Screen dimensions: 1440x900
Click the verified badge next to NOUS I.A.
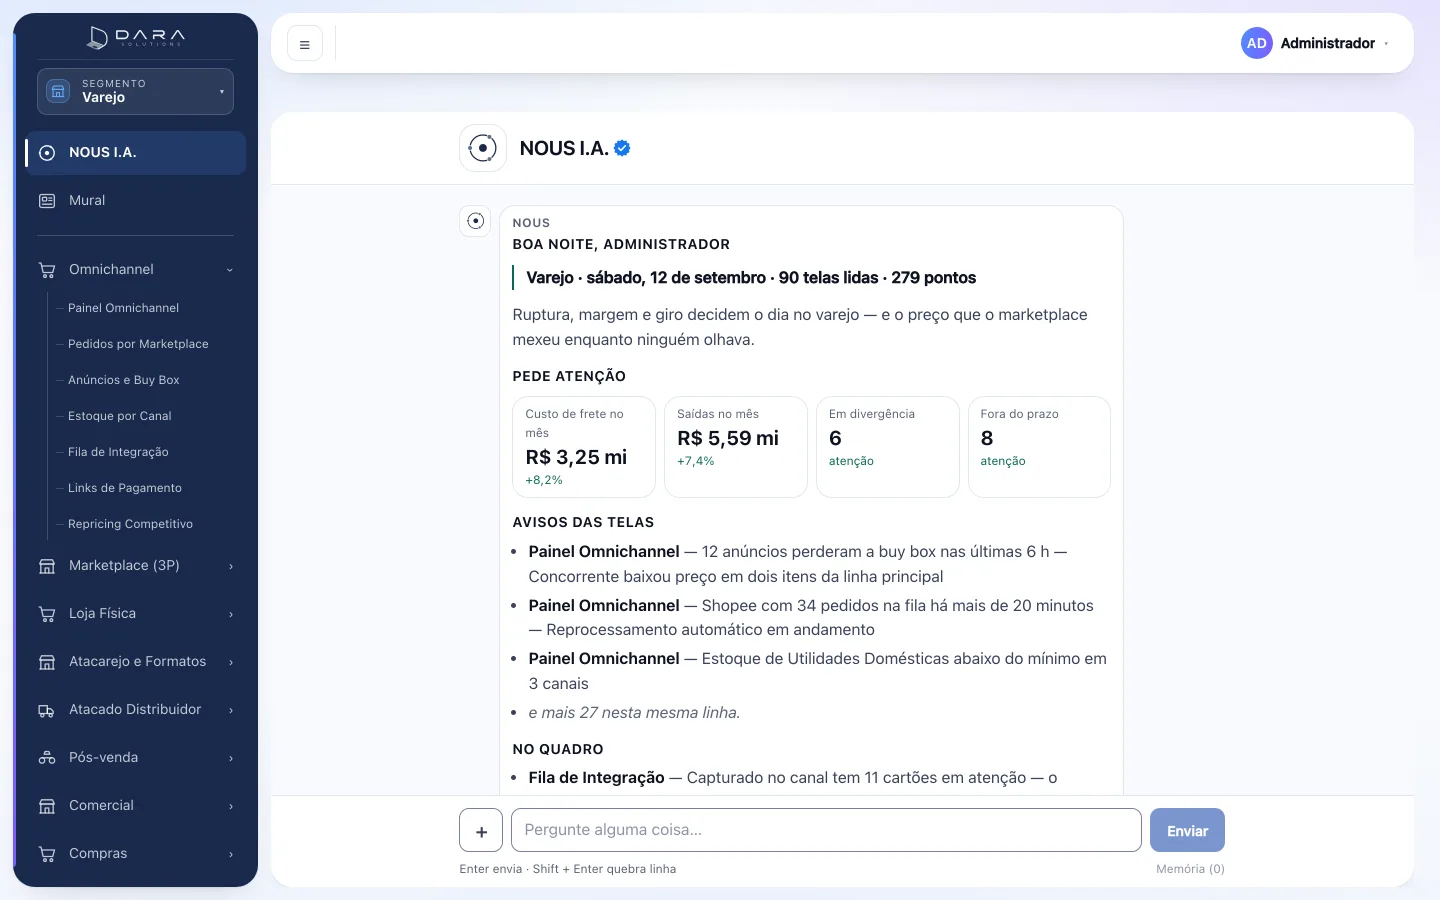point(622,148)
